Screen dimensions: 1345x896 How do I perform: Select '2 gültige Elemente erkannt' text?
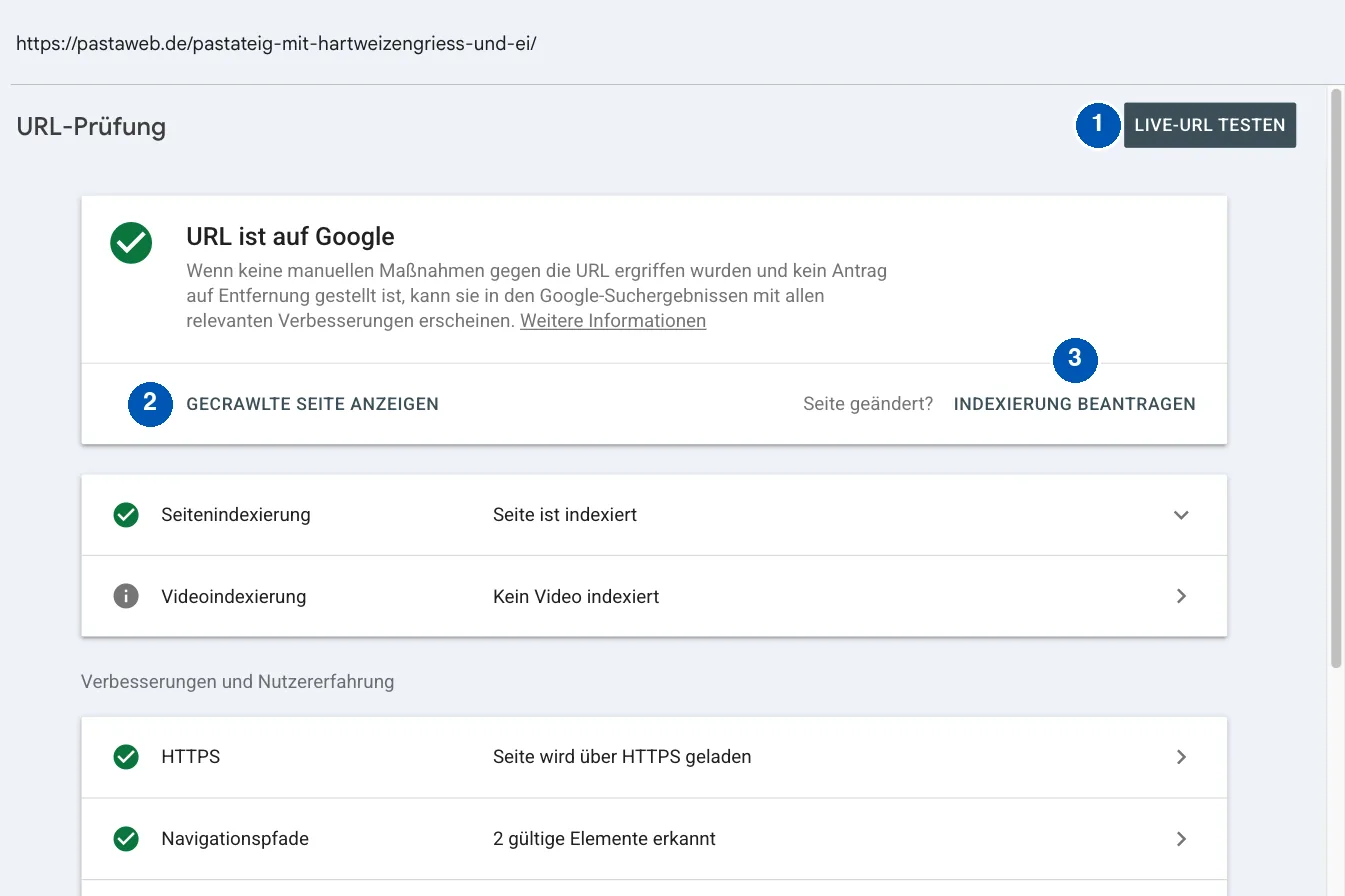click(x=604, y=838)
